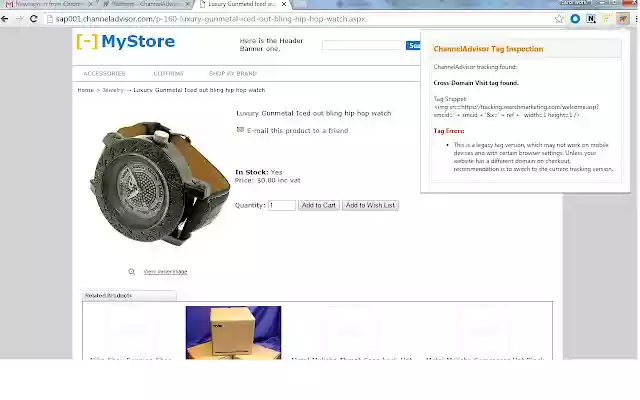
Task: Click the store search text box
Action: [363, 45]
